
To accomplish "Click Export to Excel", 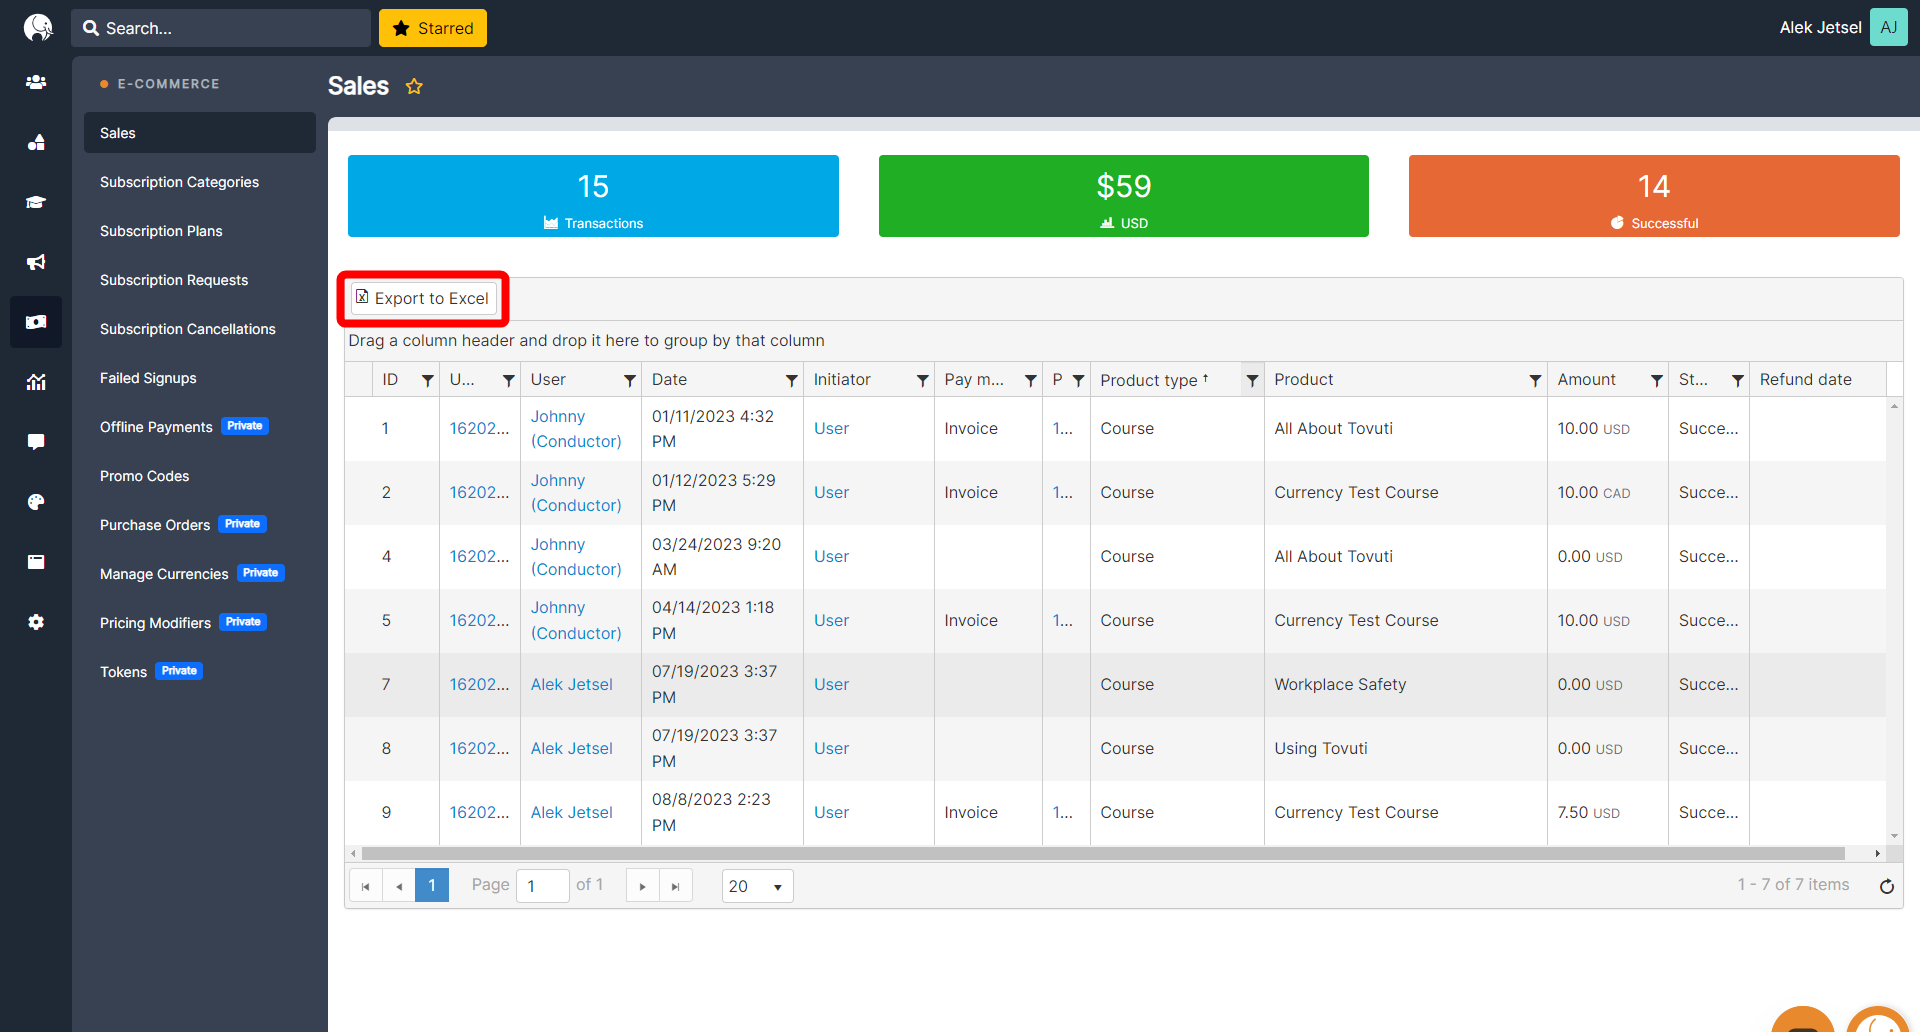I will click(x=423, y=298).
